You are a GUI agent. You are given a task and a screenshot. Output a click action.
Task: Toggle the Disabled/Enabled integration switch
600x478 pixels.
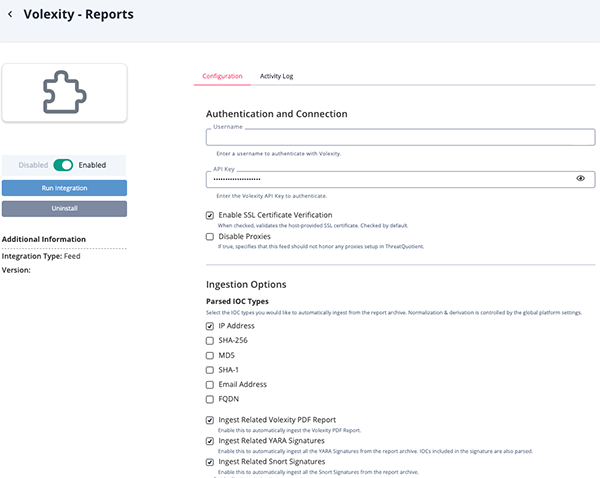(x=63, y=165)
